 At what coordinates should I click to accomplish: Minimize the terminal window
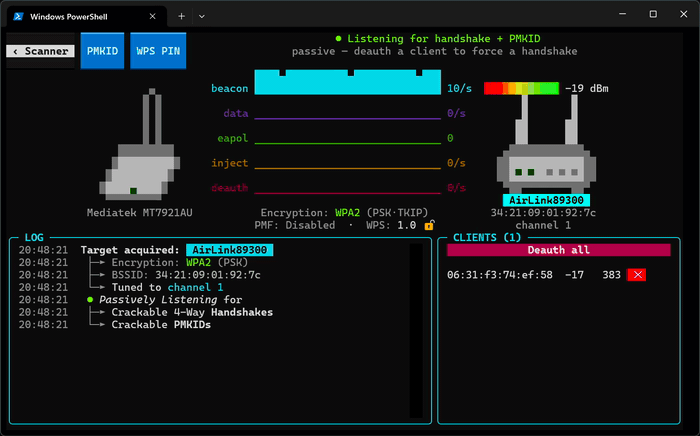click(x=622, y=14)
